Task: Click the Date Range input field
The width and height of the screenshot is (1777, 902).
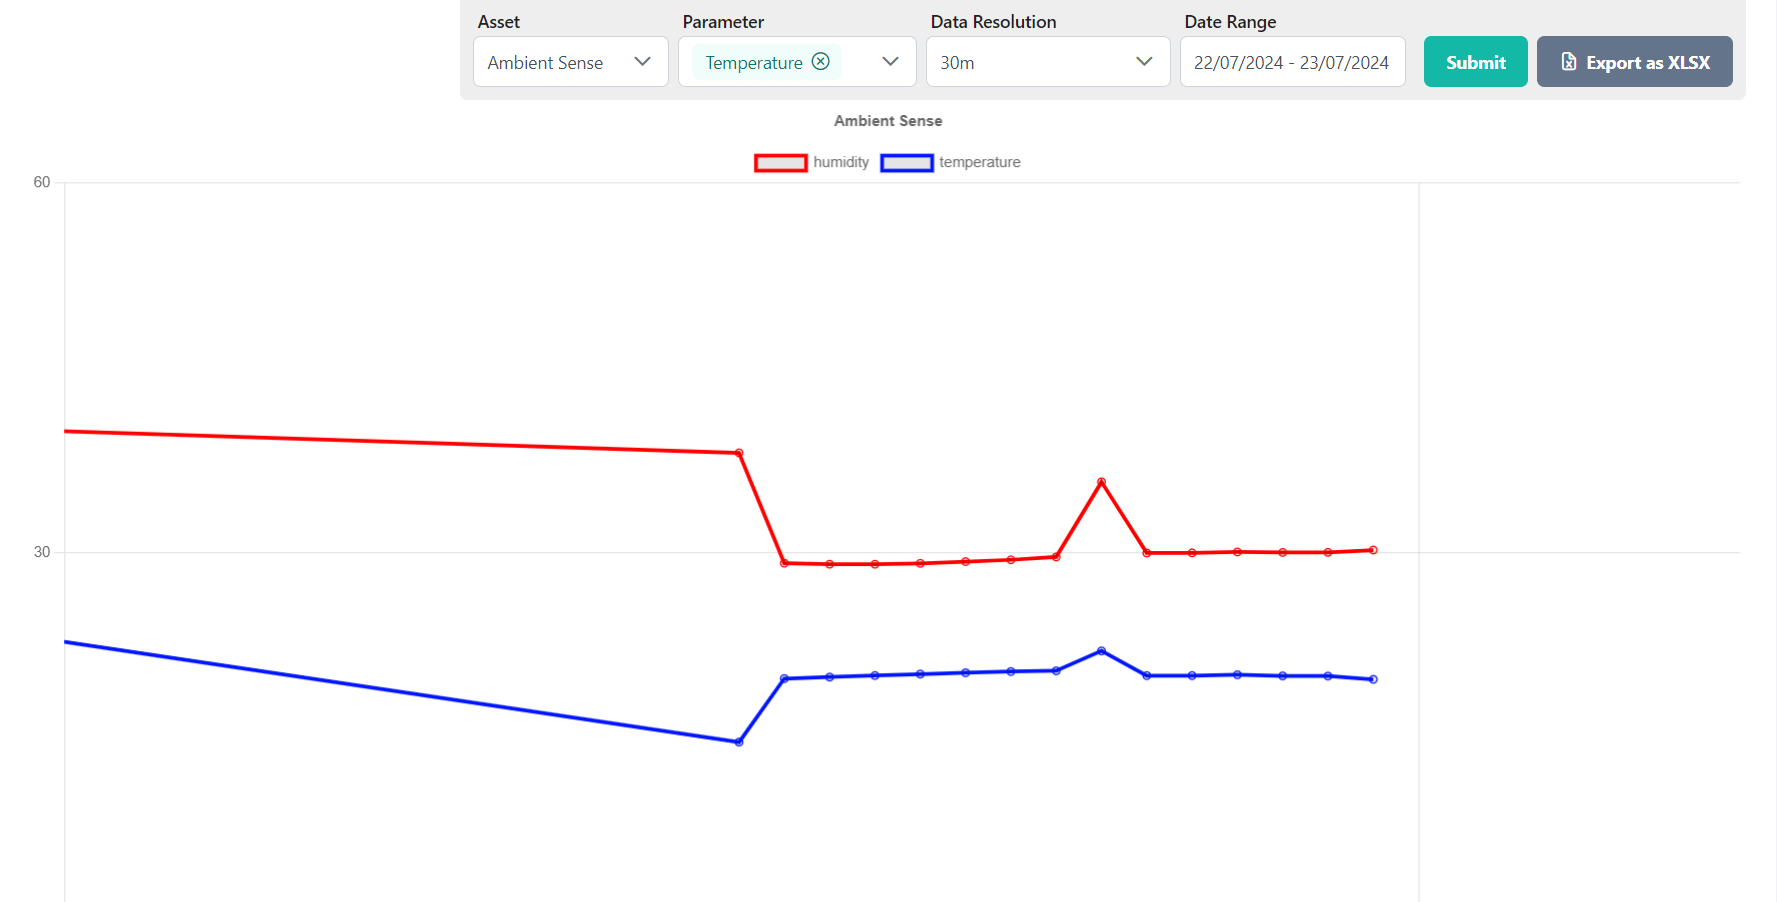Action: coord(1291,62)
